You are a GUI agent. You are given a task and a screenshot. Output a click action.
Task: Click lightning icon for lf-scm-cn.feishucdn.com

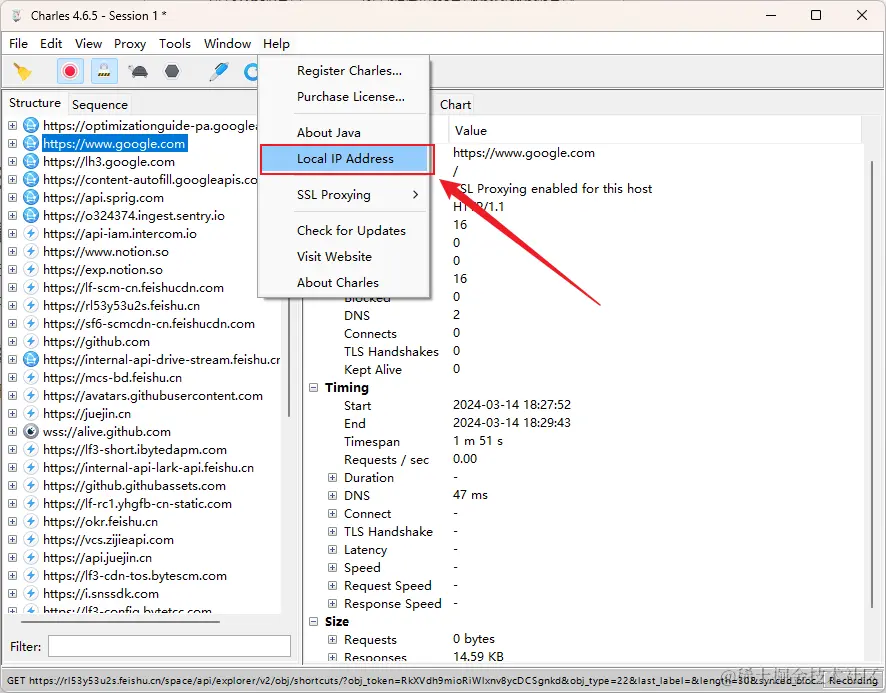[x=31, y=288]
